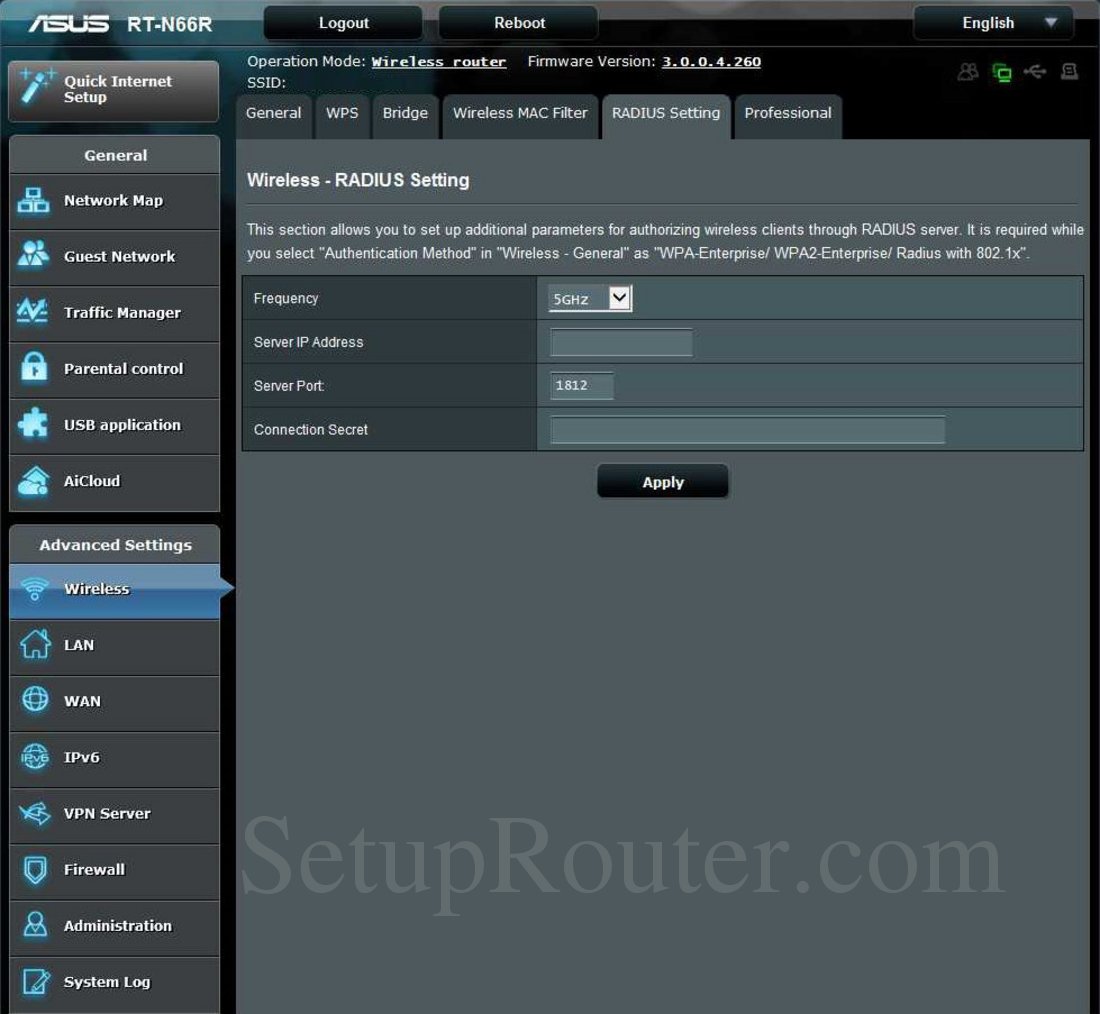1100x1014 pixels.
Task: Click the Traffic Manager graph icon
Action: point(32,310)
